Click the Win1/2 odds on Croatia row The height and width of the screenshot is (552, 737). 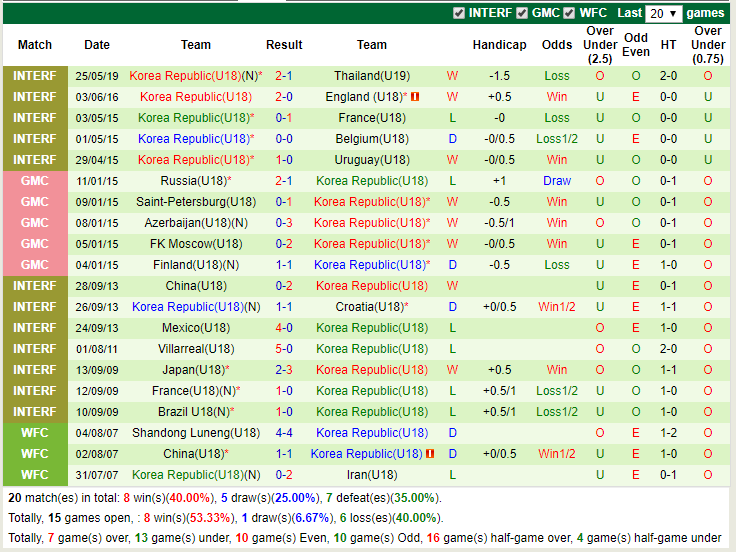coord(557,307)
